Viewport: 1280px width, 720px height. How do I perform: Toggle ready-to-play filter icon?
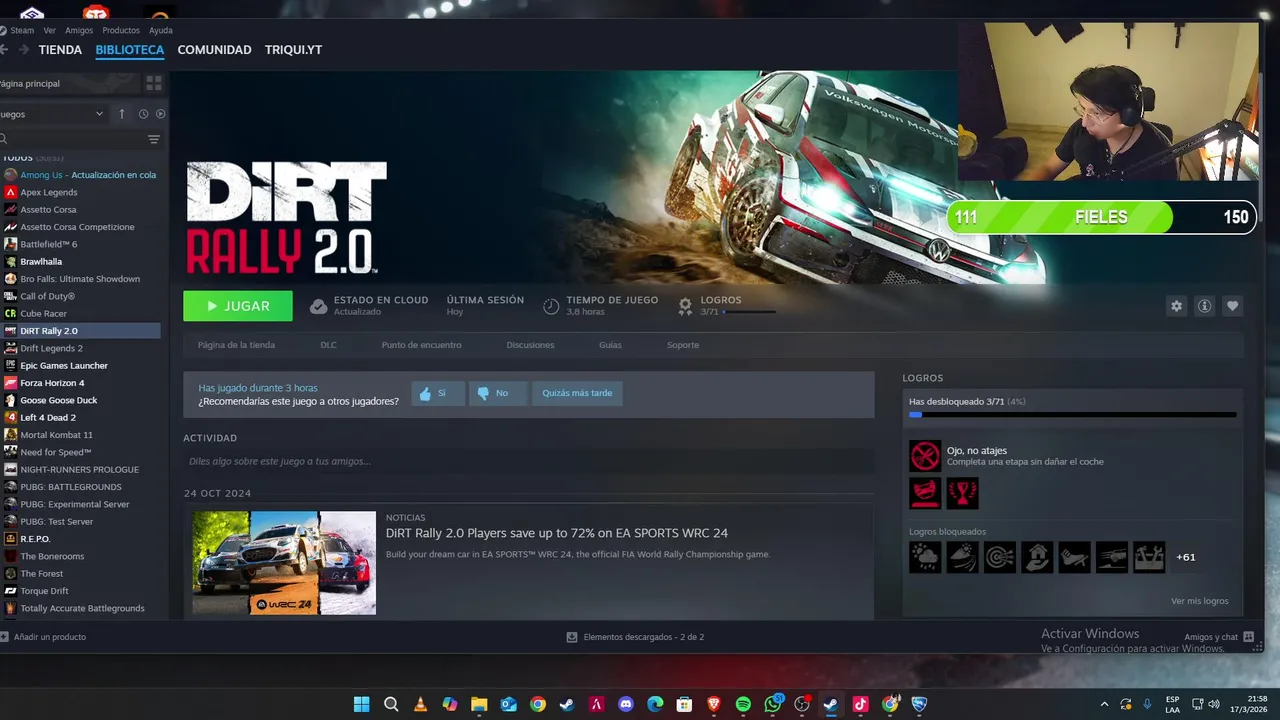[160, 114]
